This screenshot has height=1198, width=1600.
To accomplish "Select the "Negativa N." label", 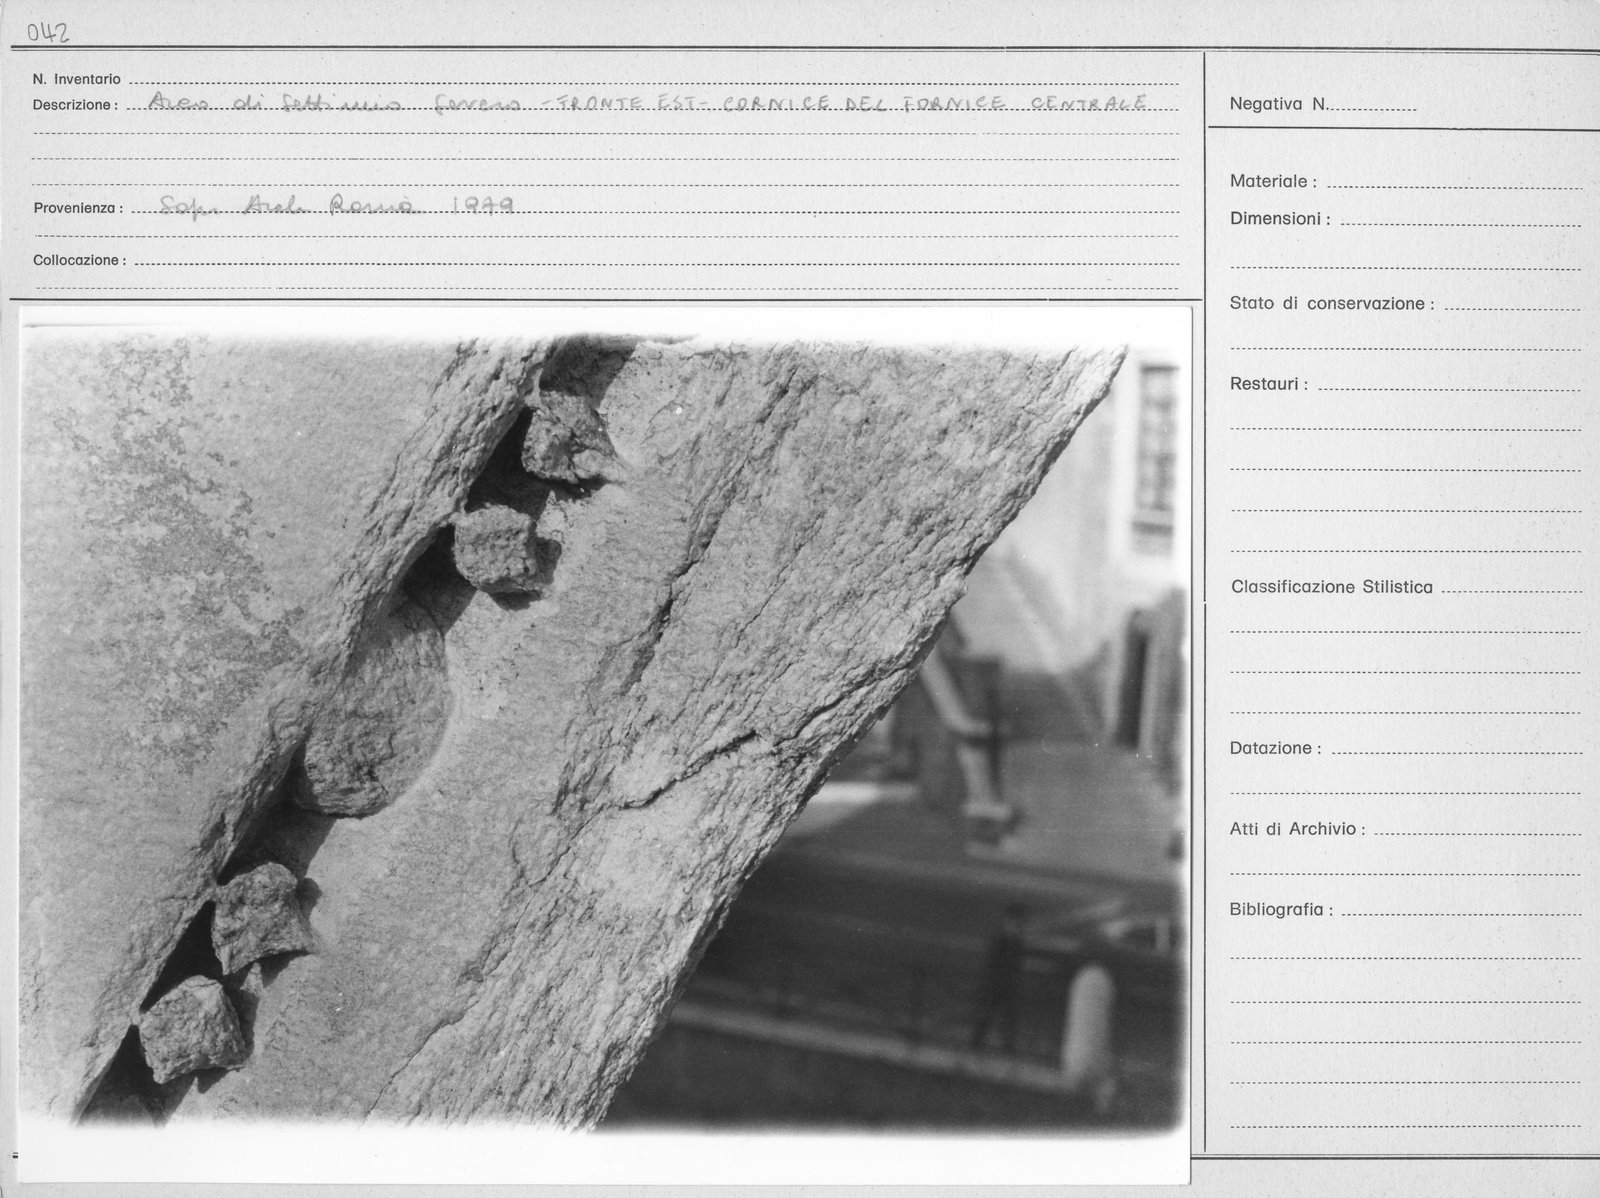I will click(1278, 103).
